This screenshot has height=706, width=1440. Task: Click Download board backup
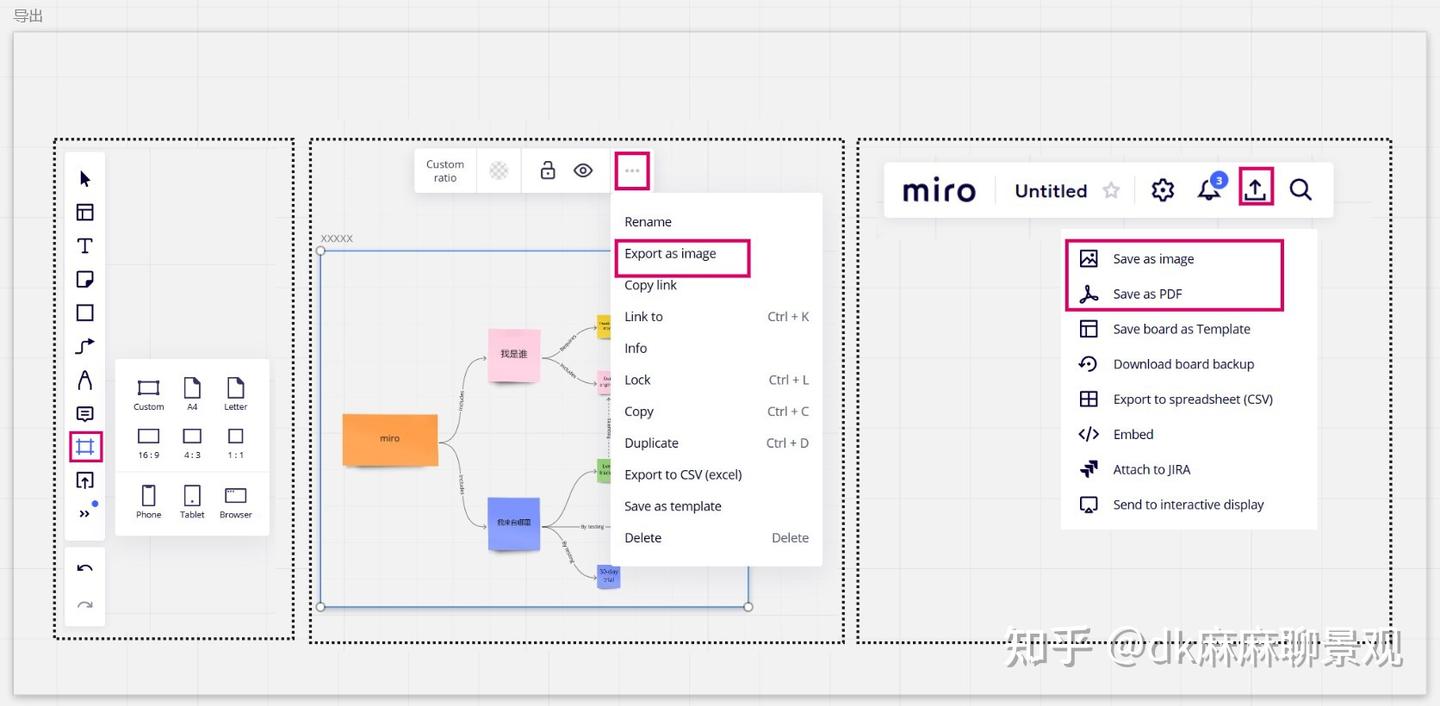click(1183, 363)
